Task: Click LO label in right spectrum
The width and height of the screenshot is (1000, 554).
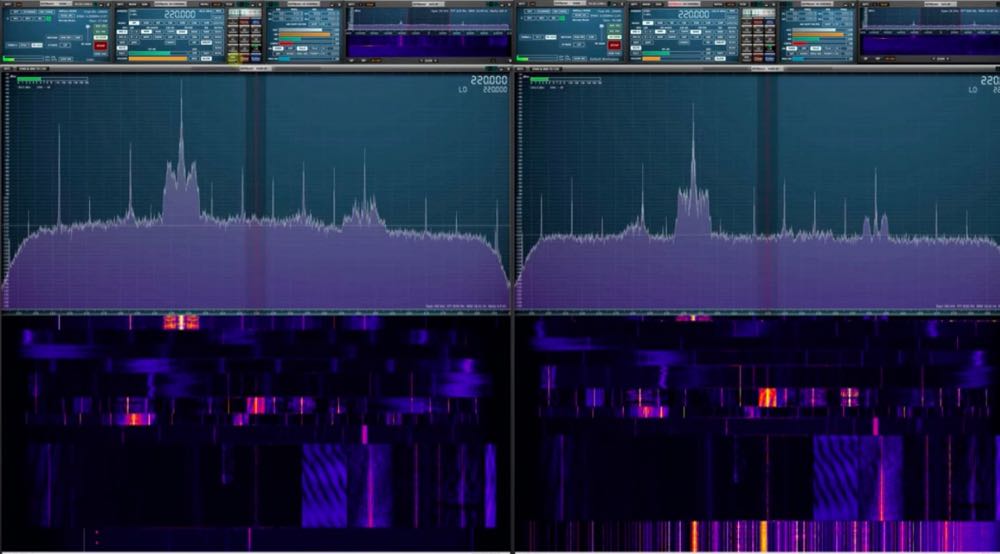Action: point(973,90)
